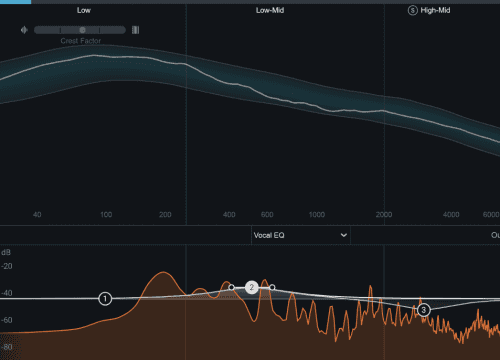Click the 2000 Hz frequency label
Viewport: 500px width, 360px height.
click(384, 215)
